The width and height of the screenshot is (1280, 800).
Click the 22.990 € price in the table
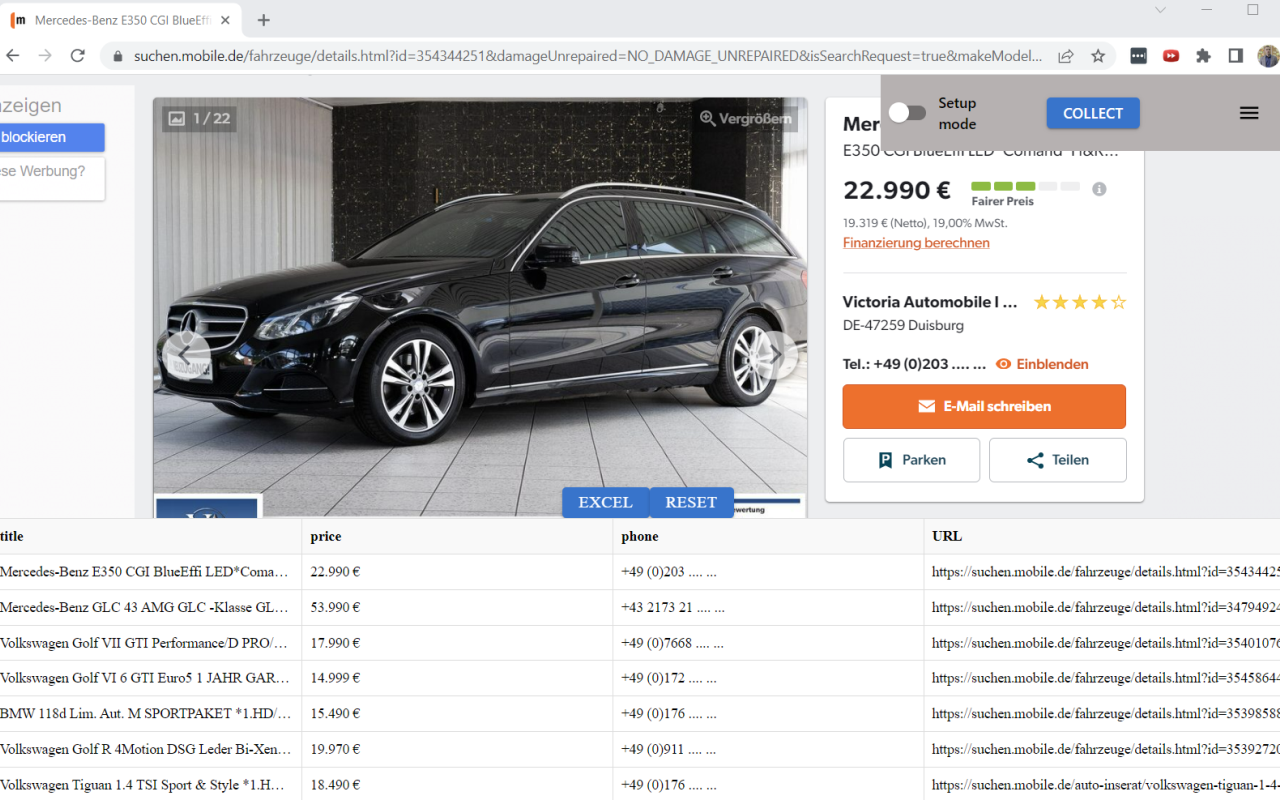pos(457,572)
